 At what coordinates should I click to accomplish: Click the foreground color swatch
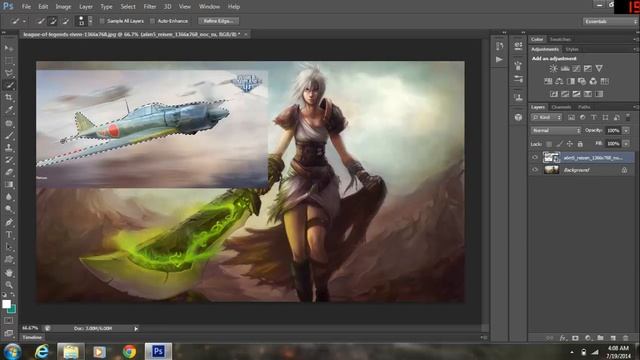point(6,304)
